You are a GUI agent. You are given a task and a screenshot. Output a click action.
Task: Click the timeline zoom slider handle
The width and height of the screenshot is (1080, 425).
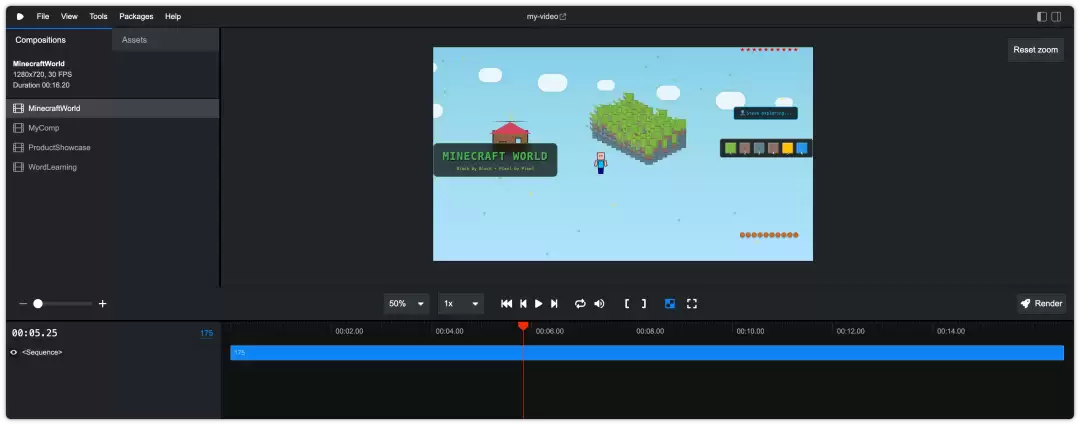coord(38,304)
